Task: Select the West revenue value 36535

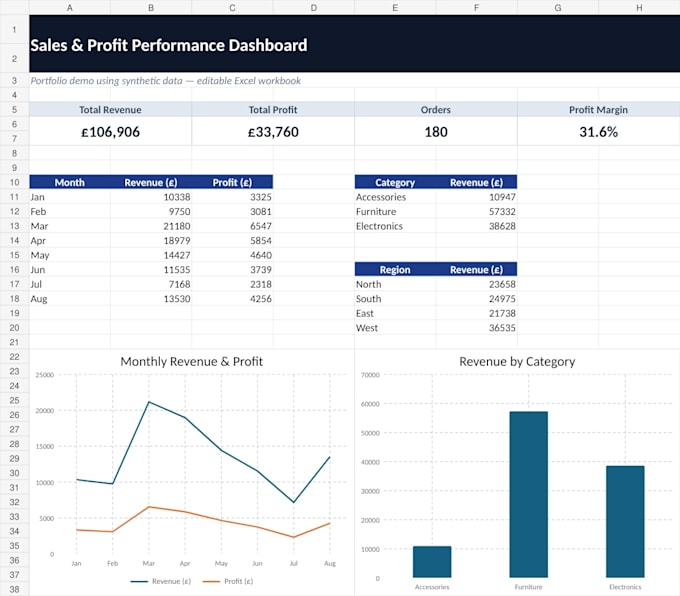Action: pyautogui.click(x=502, y=328)
